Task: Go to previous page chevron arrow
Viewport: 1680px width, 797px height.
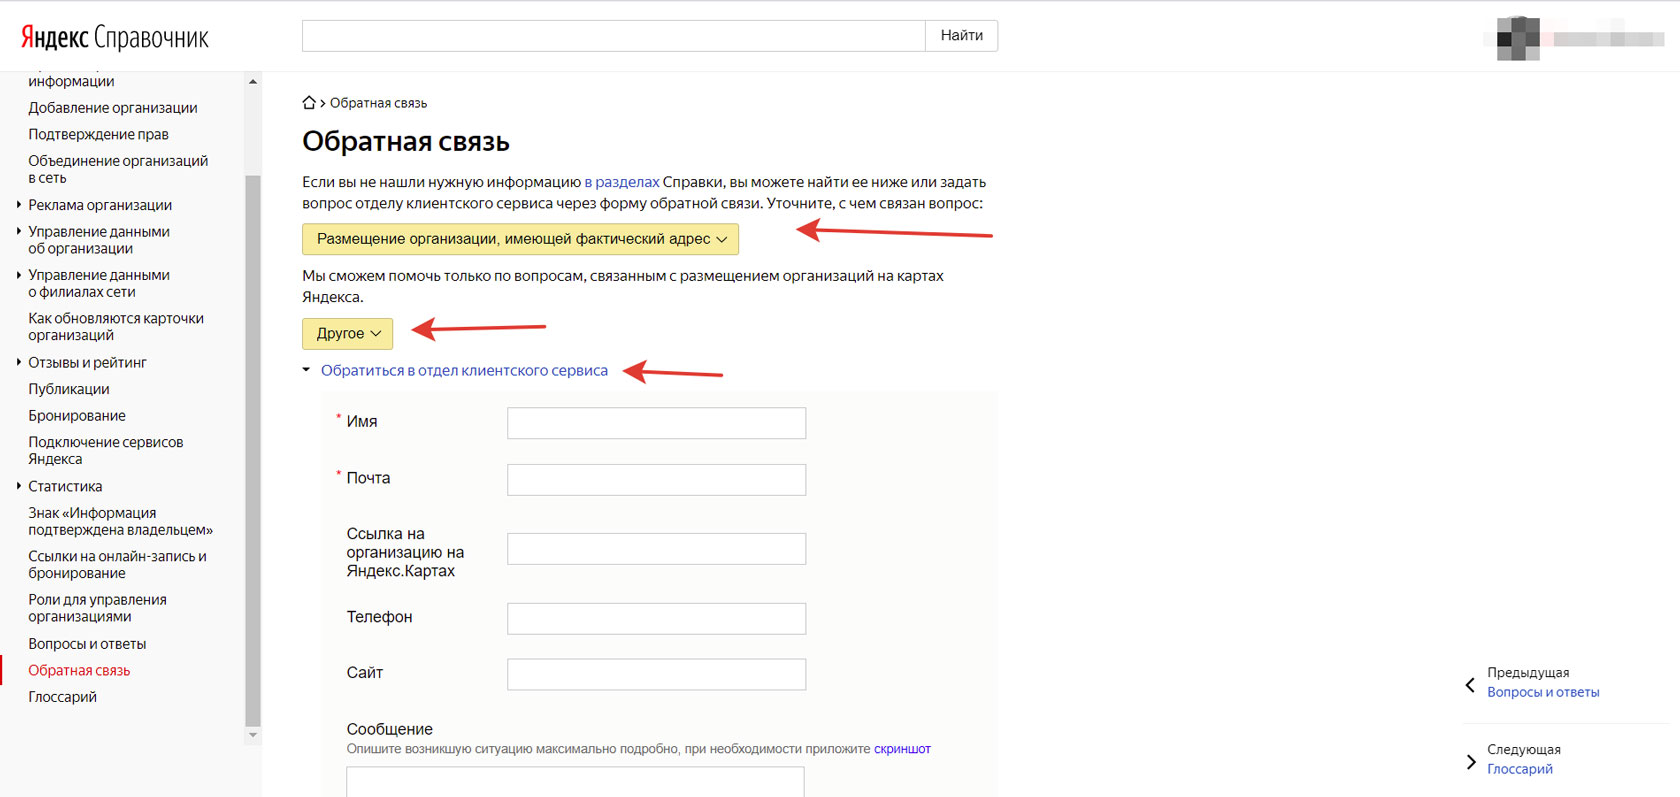Action: 1470,685
